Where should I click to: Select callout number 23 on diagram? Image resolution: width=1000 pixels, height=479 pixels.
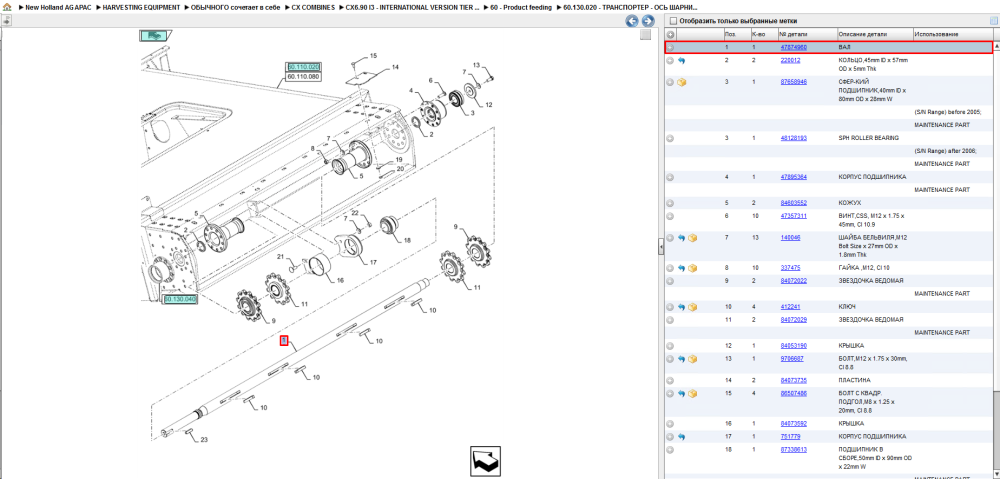[204, 439]
